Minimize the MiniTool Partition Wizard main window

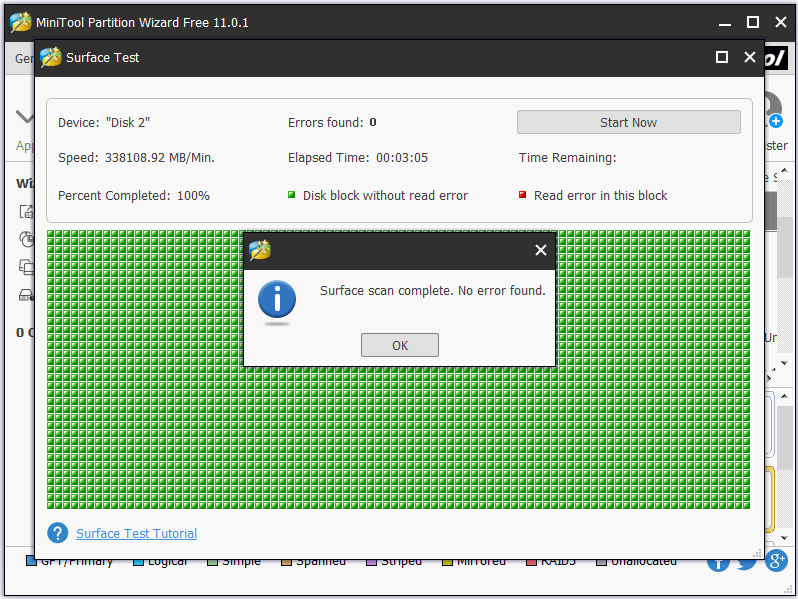pyautogui.click(x=725, y=23)
